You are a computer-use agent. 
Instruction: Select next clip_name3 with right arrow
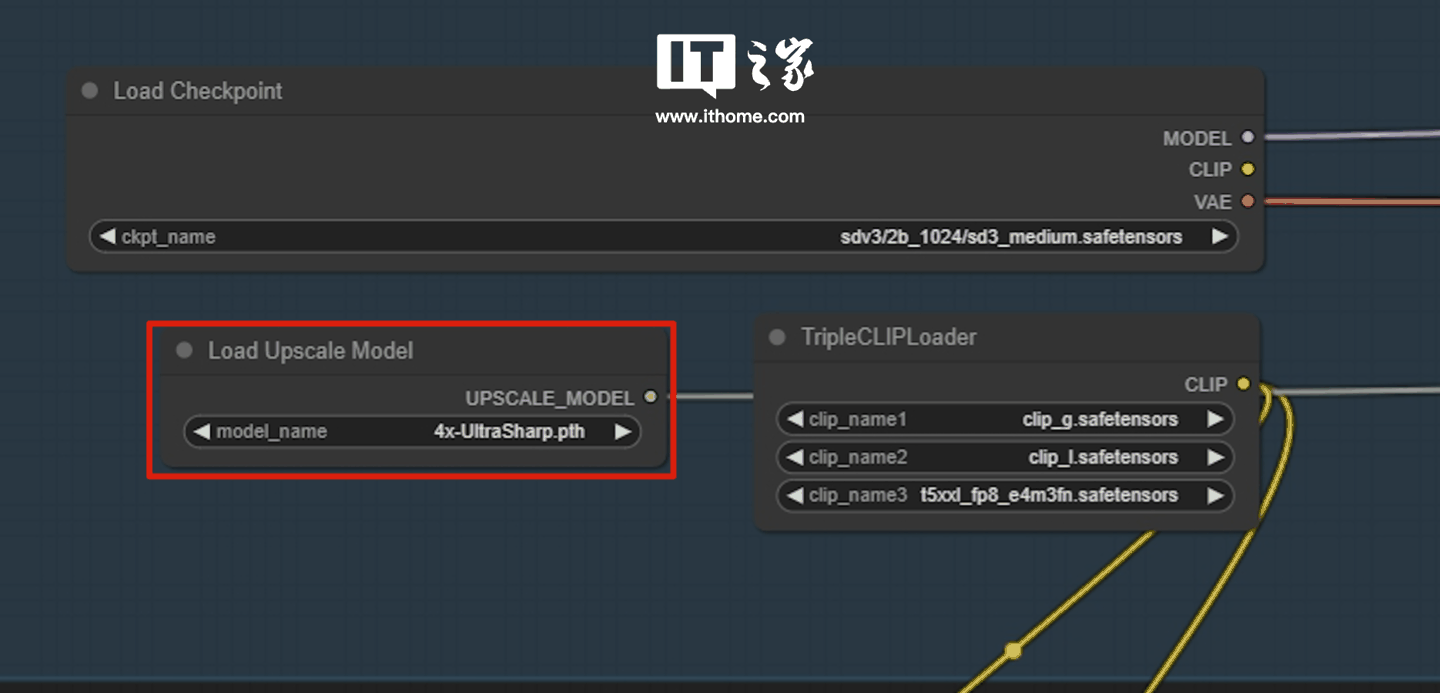click(1215, 496)
